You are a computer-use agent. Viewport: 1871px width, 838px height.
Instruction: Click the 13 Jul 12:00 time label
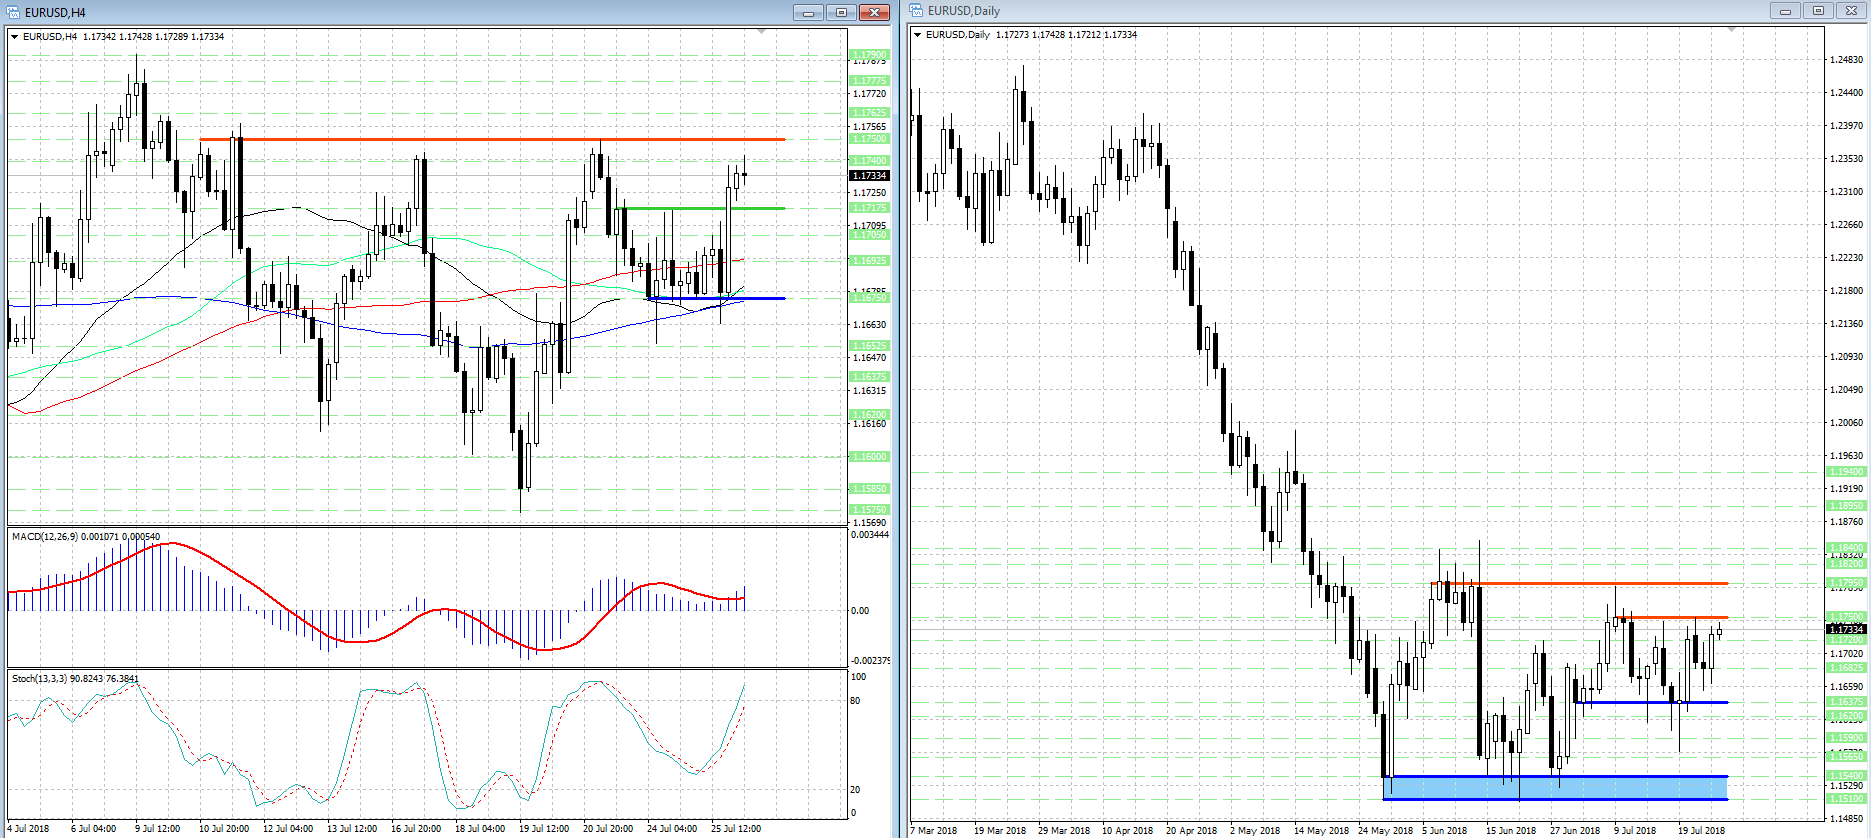[352, 829]
